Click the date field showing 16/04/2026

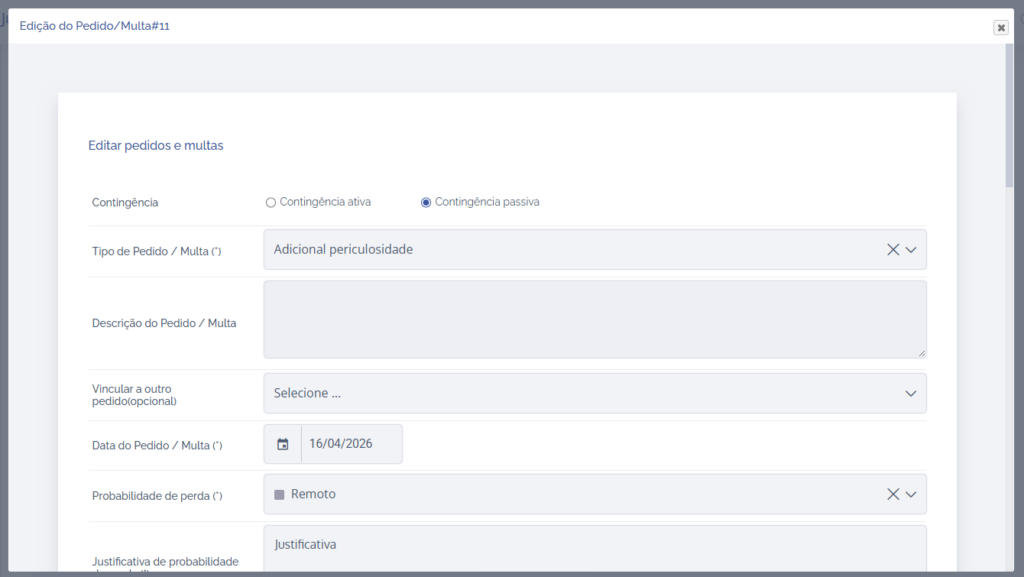click(x=351, y=444)
